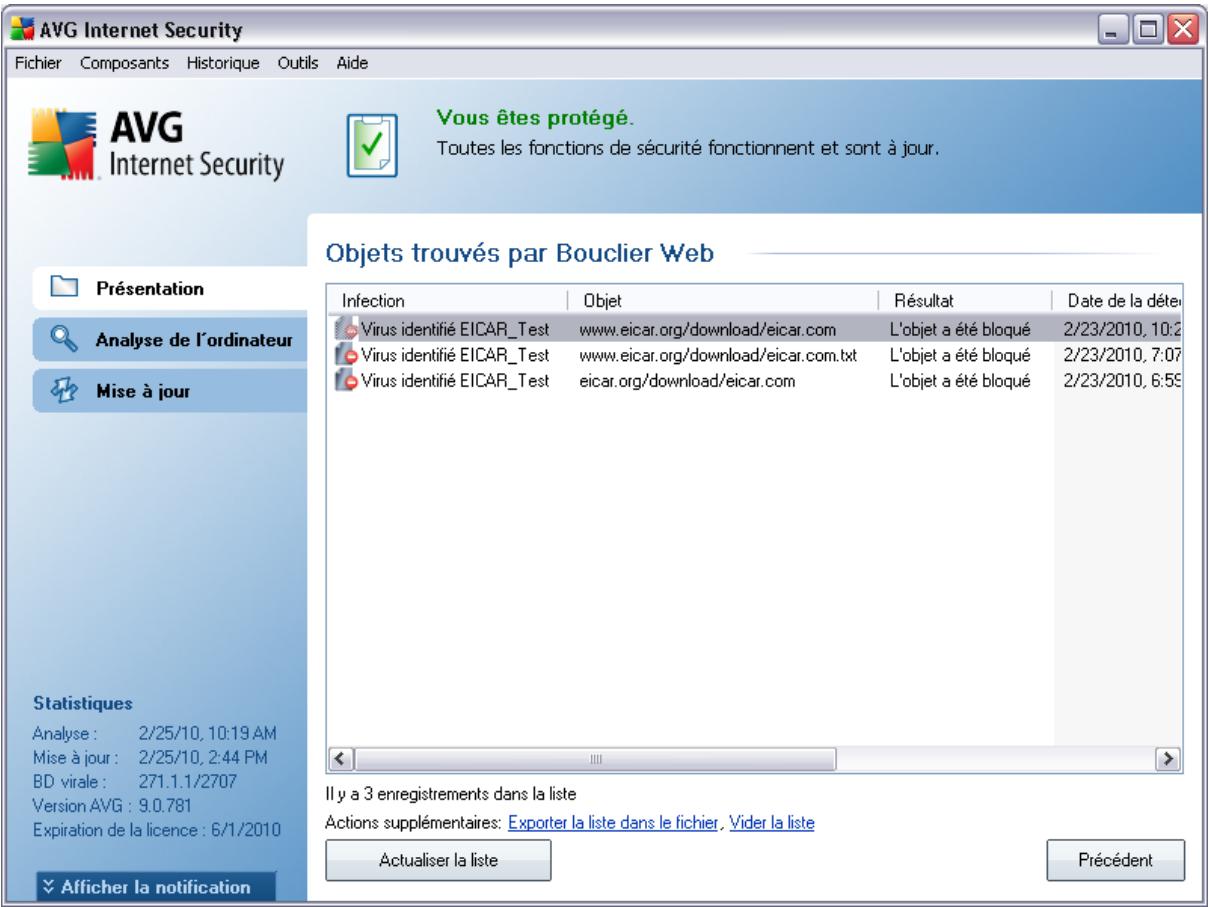
Task: Expand Afficher la notification
Action: [x=154, y=886]
